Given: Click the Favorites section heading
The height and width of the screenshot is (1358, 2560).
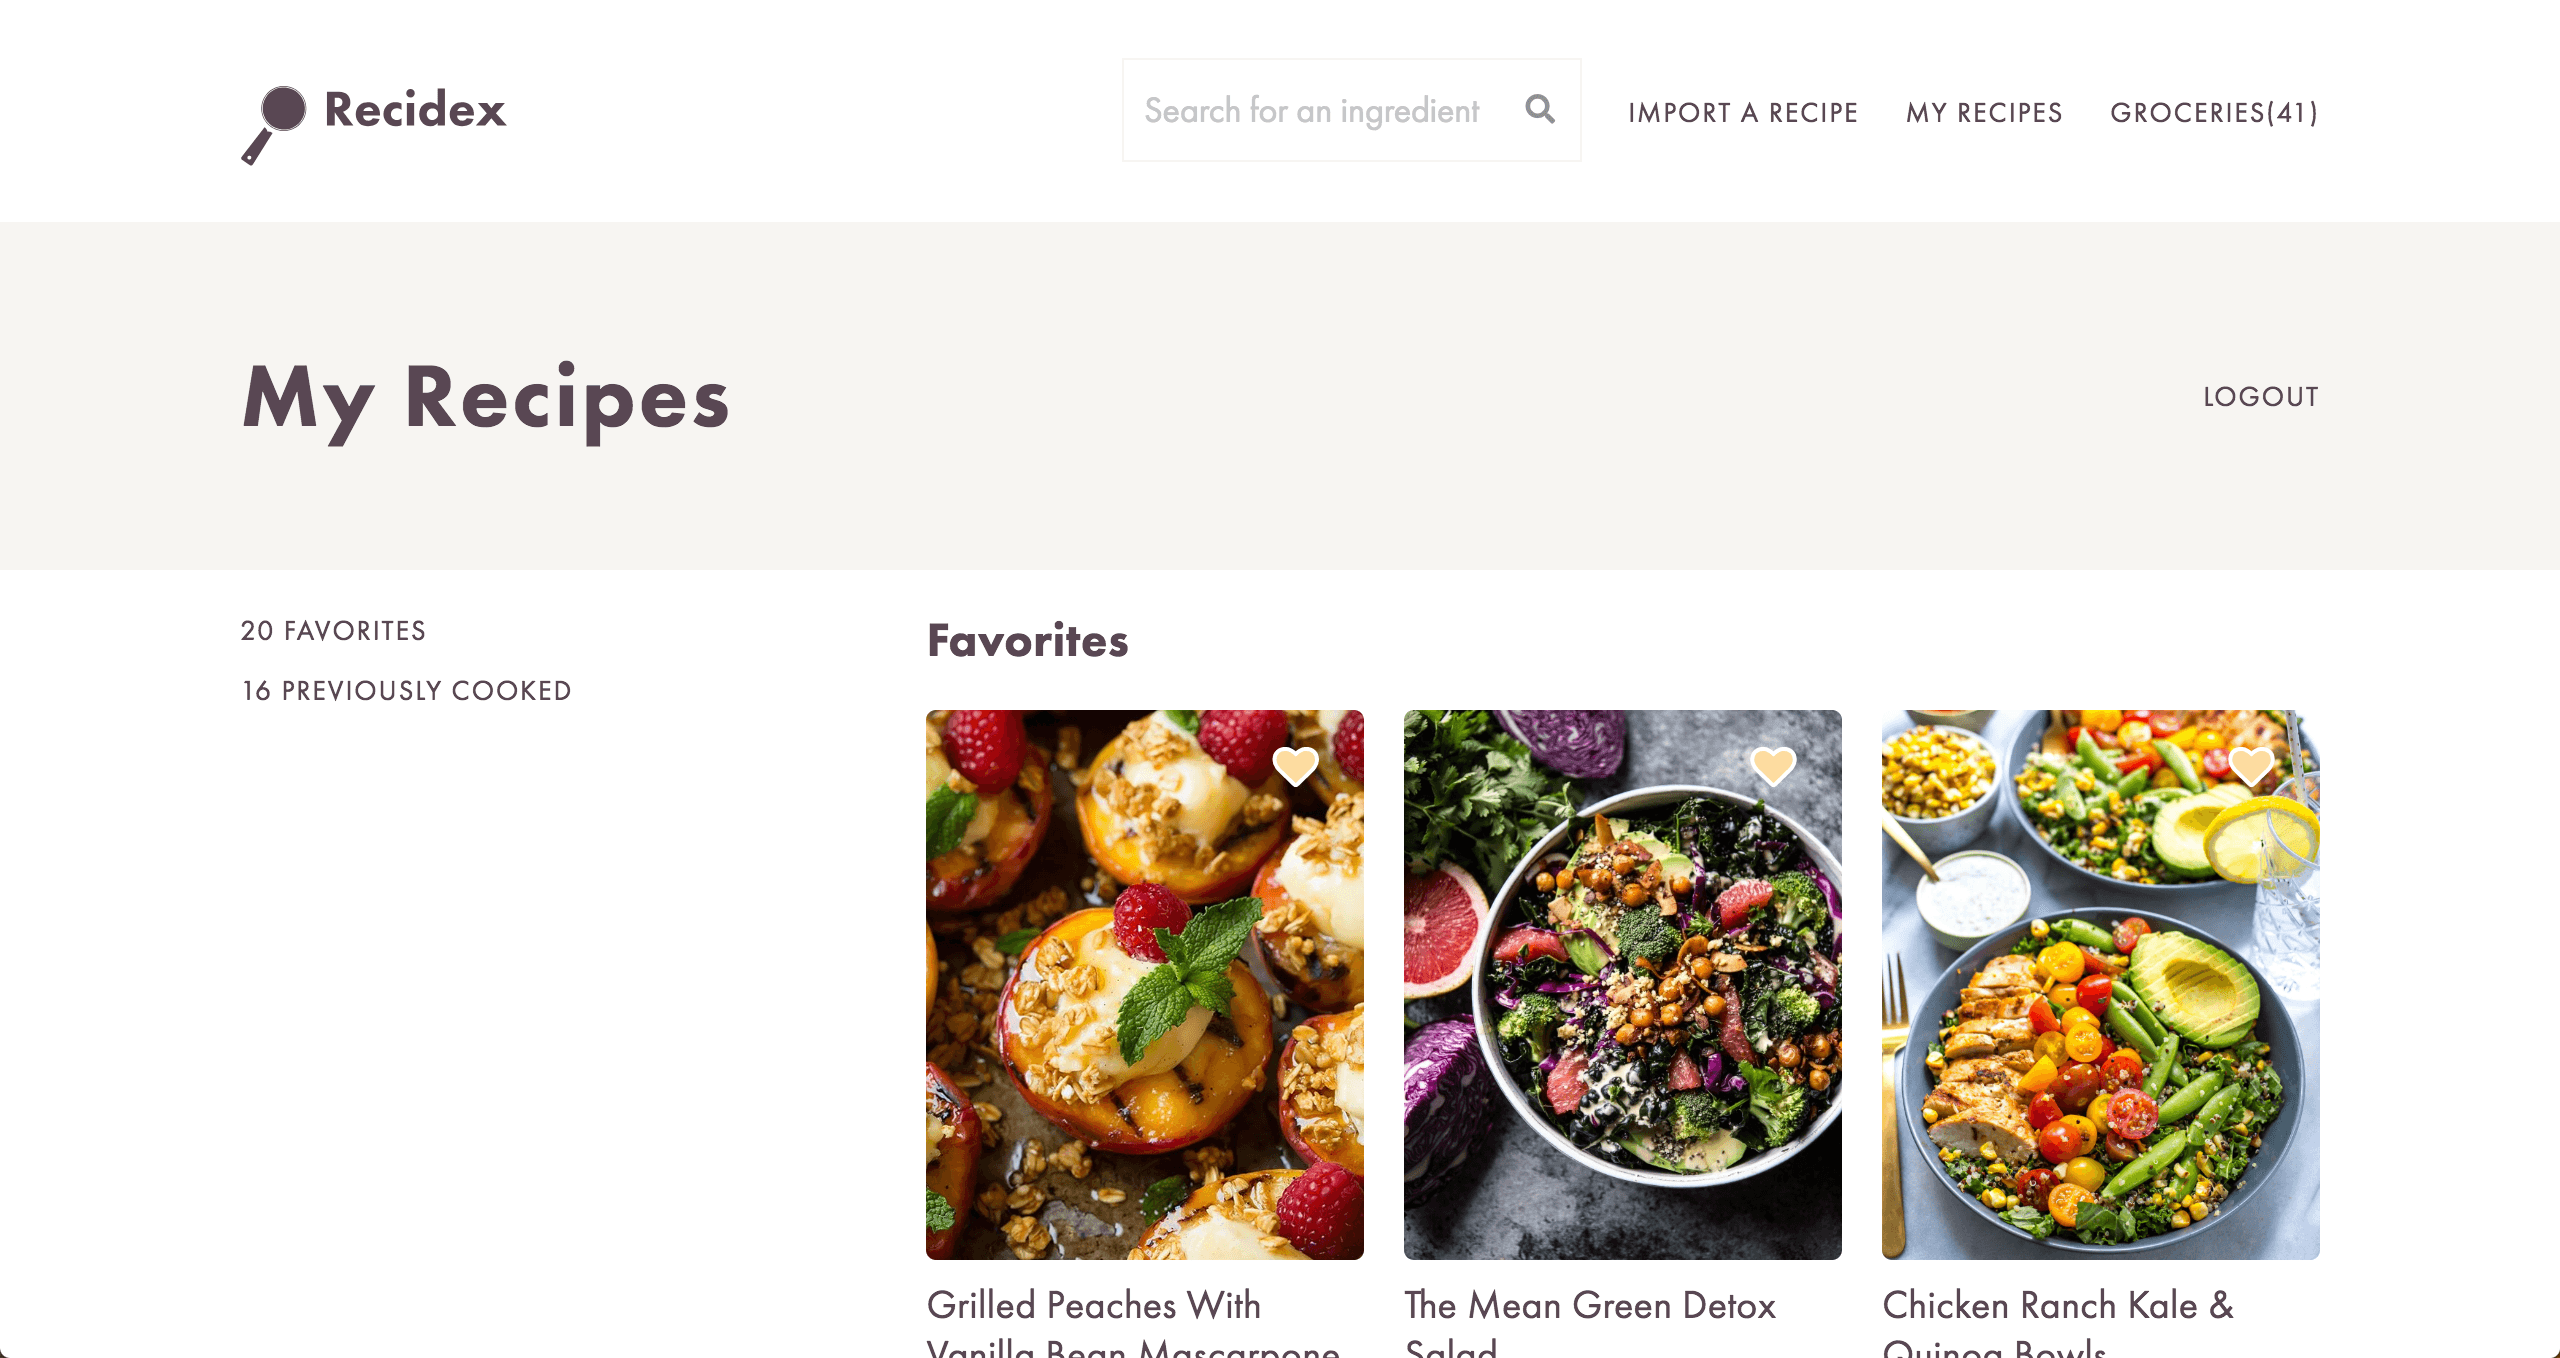Looking at the screenshot, I should pyautogui.click(x=1028, y=641).
